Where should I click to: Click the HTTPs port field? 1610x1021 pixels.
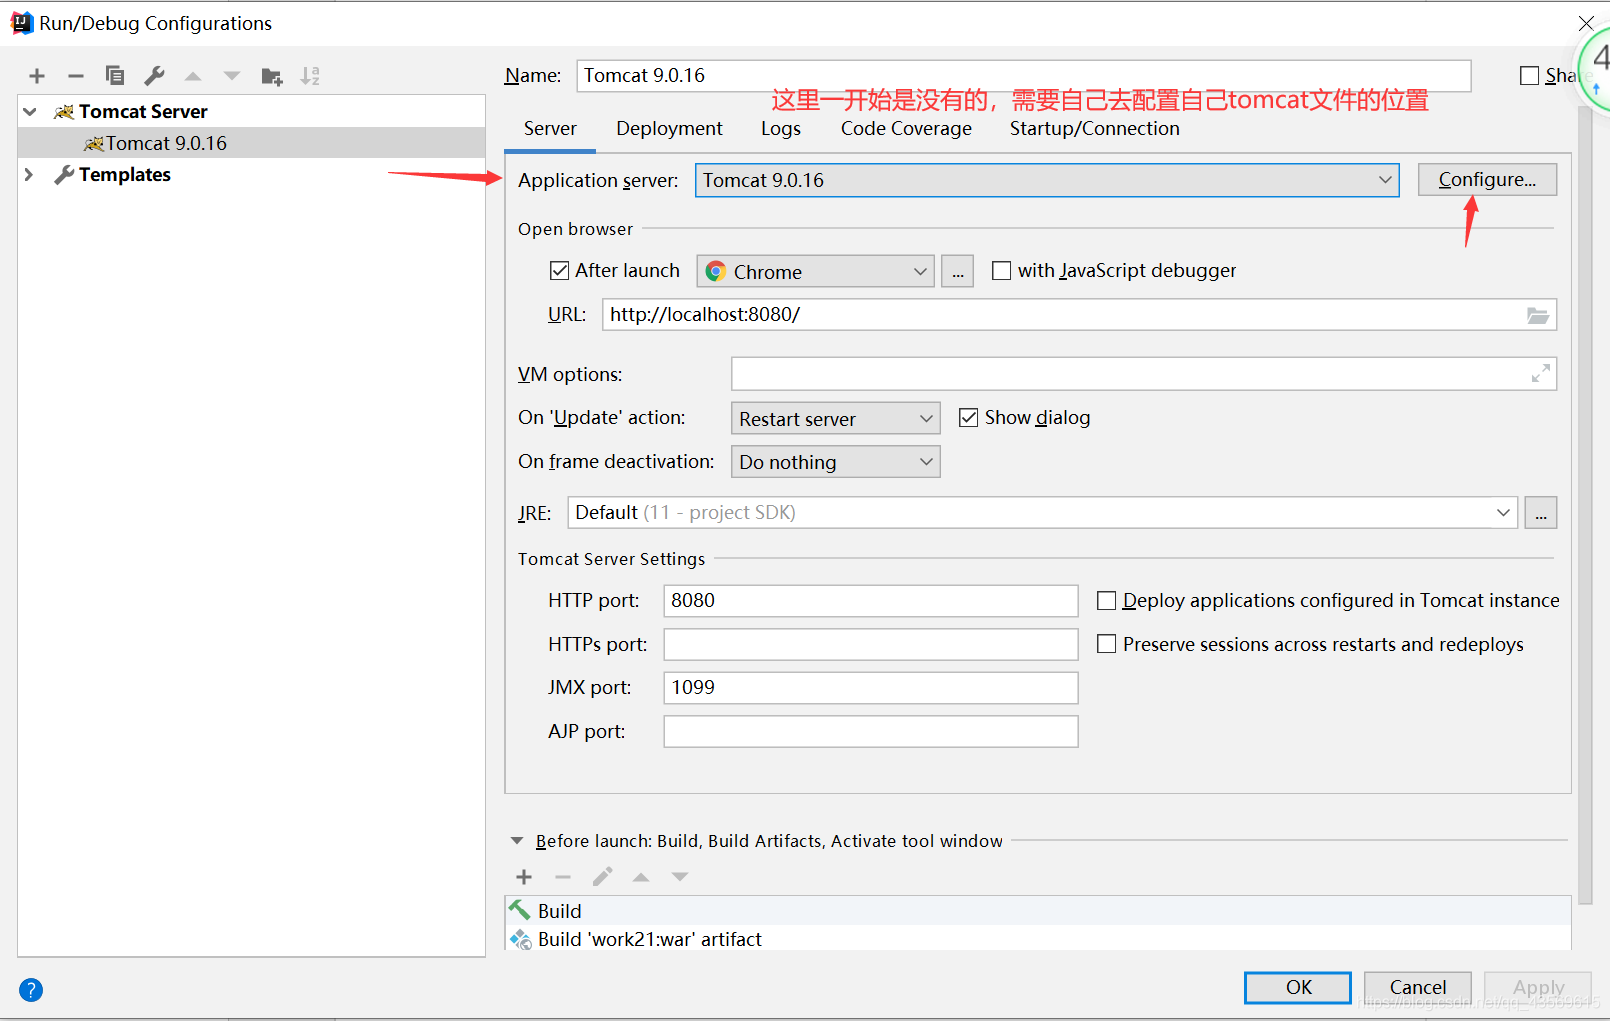click(x=871, y=645)
